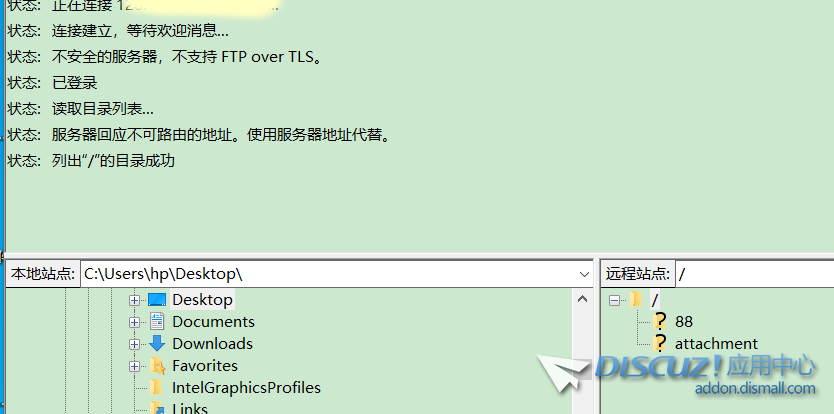Click the 已登录 status log line

point(74,83)
